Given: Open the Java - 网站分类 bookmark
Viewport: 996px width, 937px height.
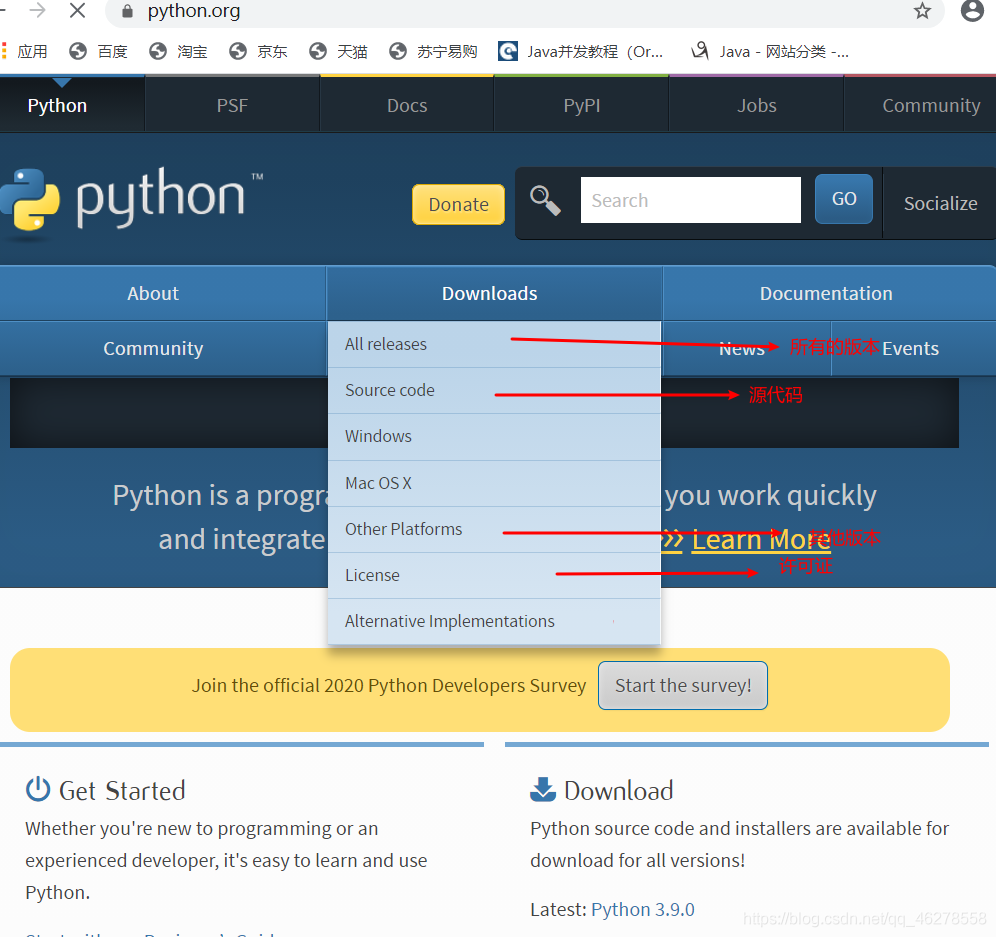Looking at the screenshot, I should coord(770,51).
